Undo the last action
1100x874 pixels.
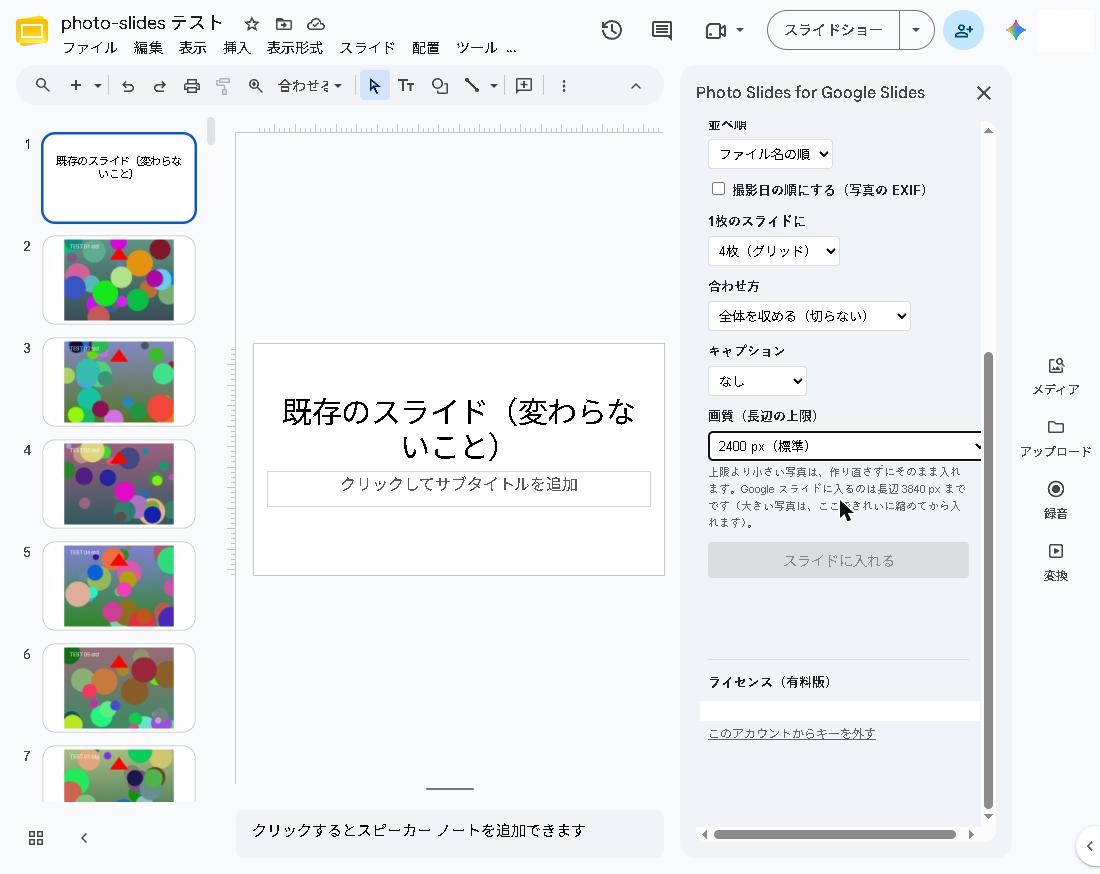click(128, 86)
